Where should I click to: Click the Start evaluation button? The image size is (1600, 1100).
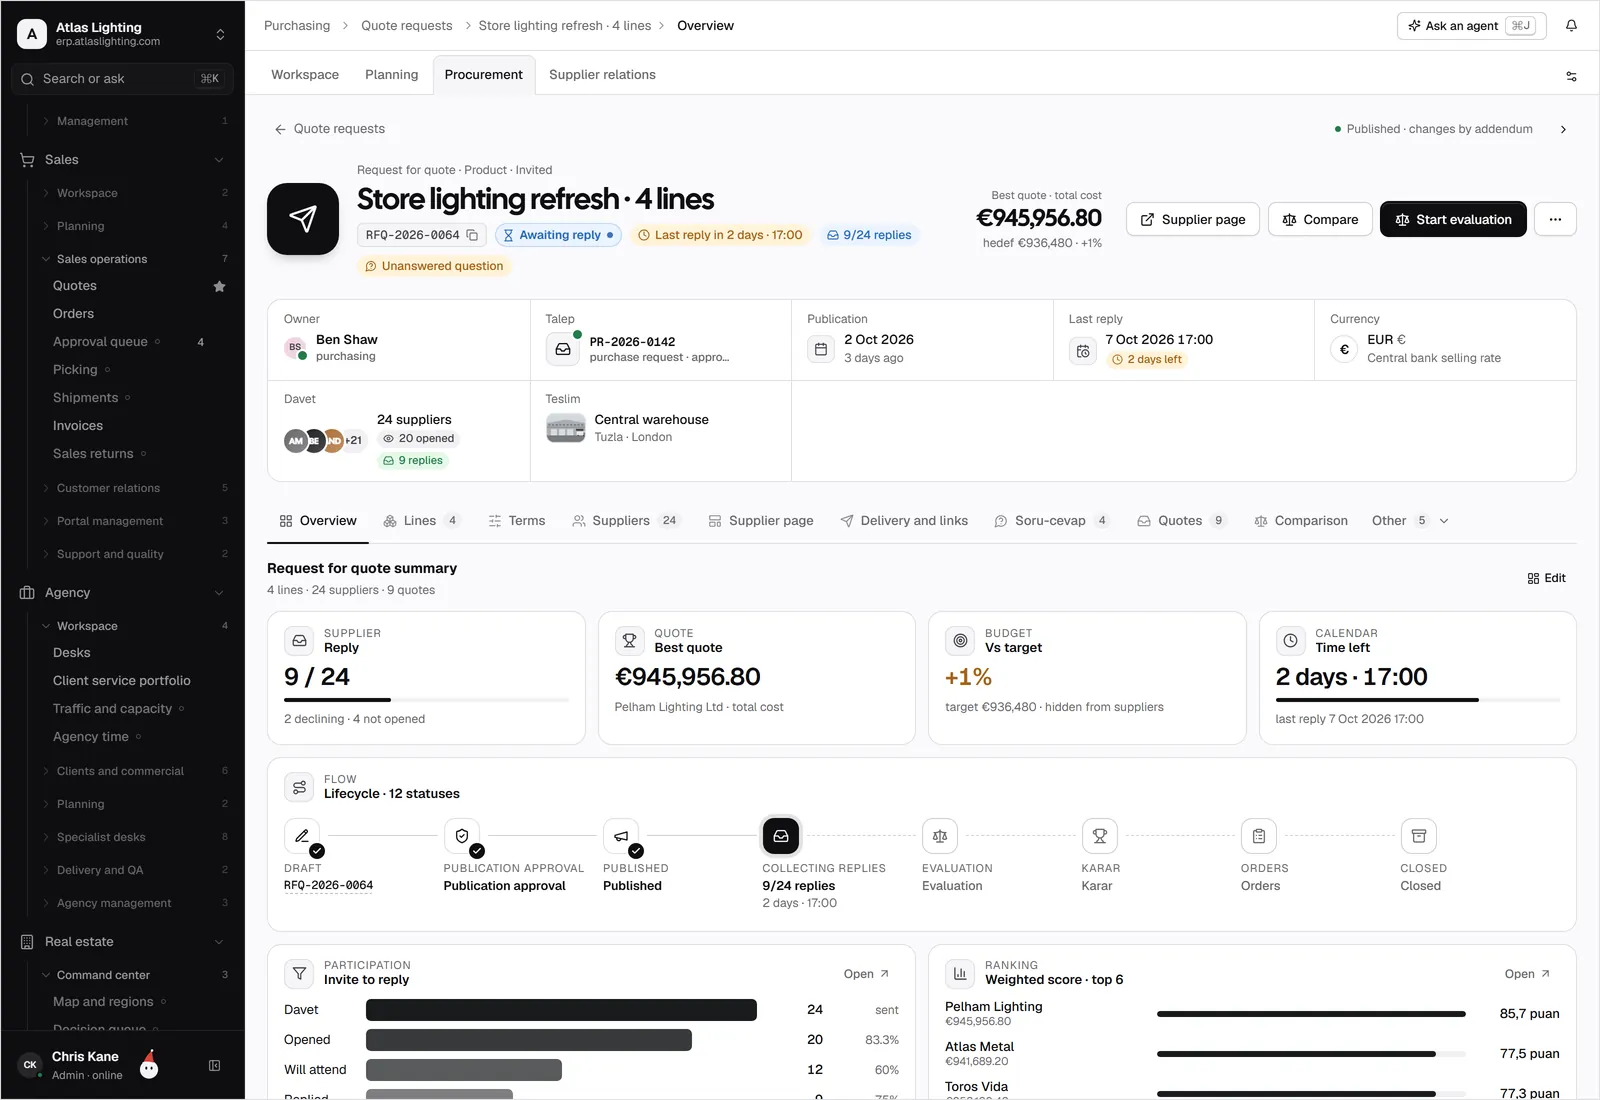tap(1453, 219)
